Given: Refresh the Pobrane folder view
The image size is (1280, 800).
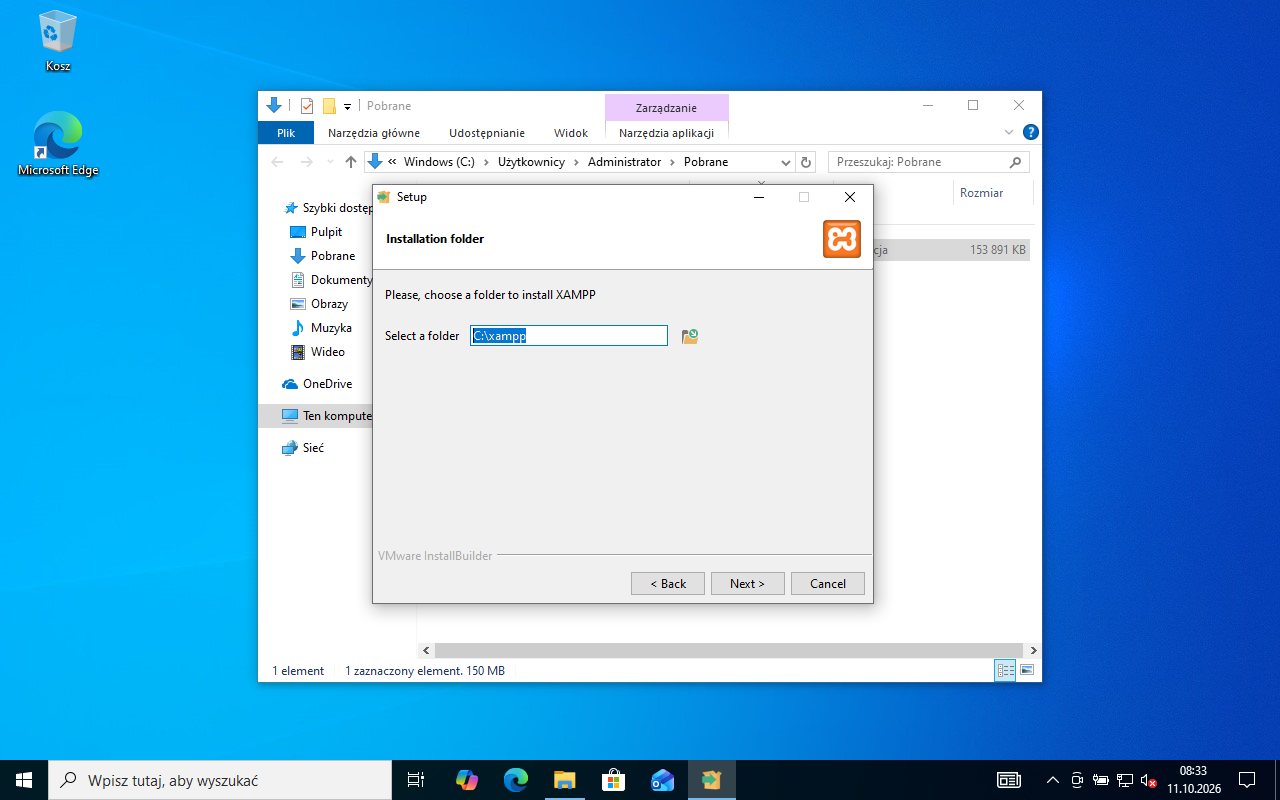Looking at the screenshot, I should tap(806, 162).
